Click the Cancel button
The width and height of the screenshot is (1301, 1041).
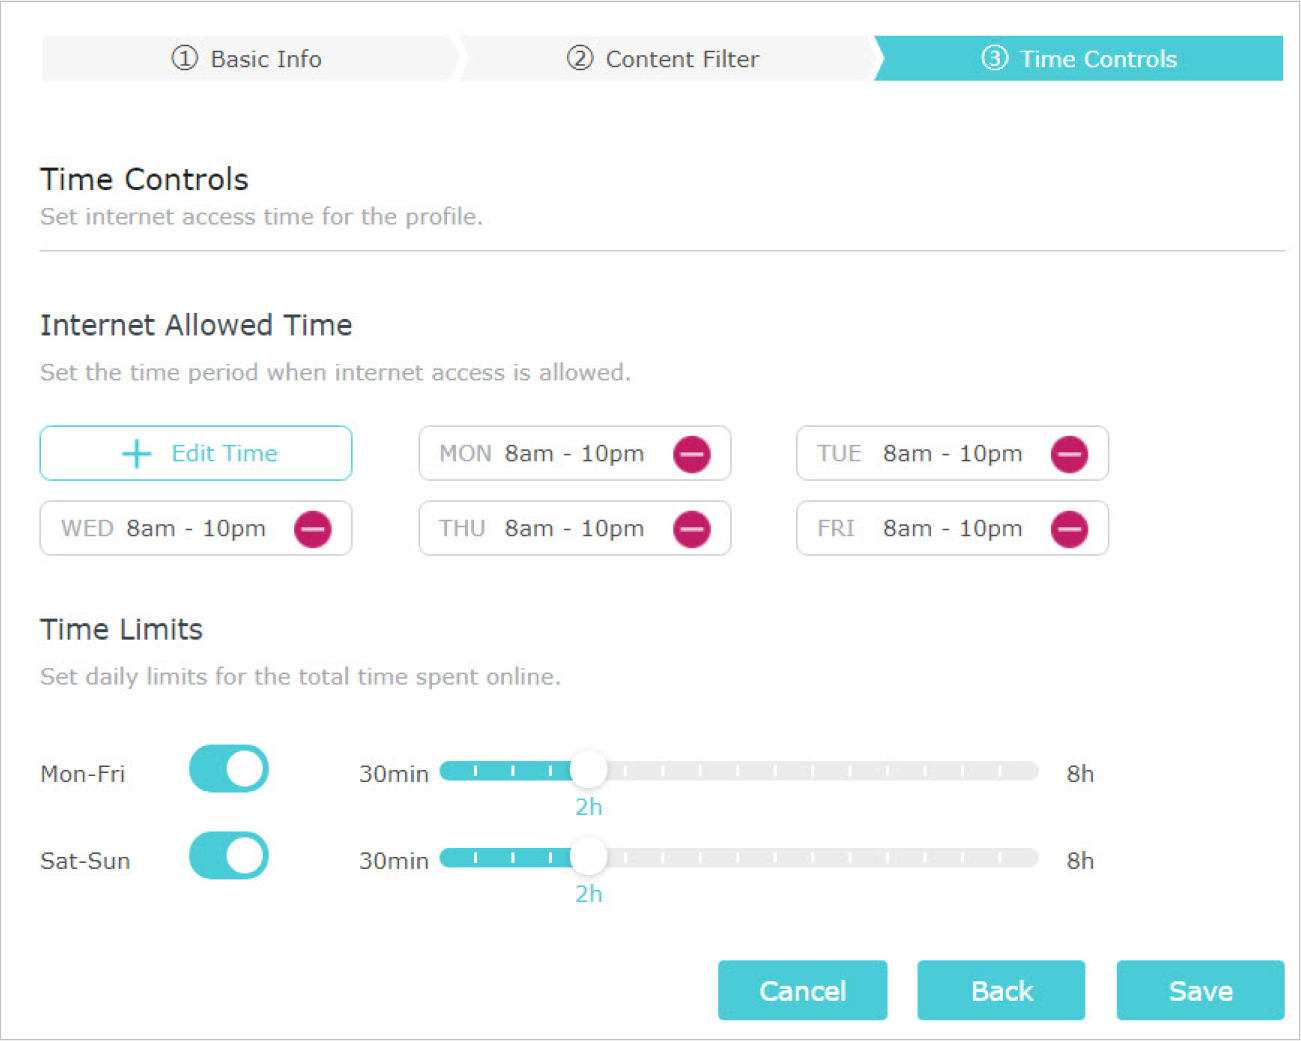(x=802, y=990)
